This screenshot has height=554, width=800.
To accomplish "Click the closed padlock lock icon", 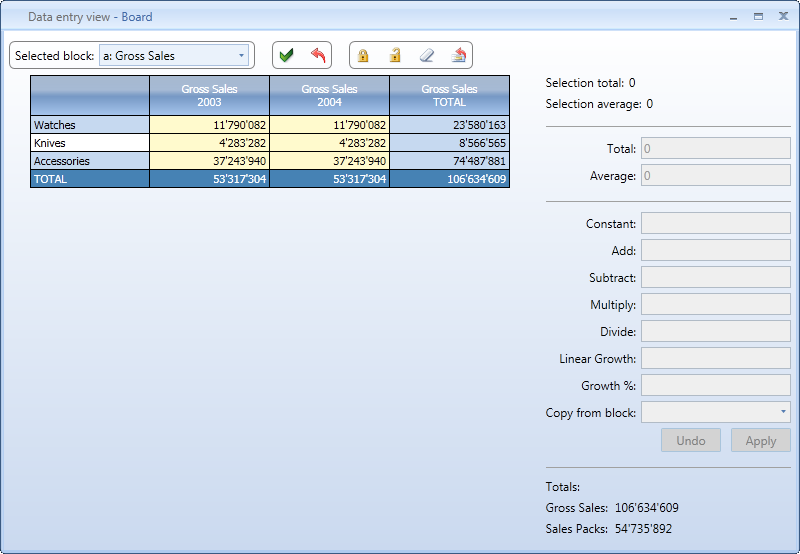I will coord(363,56).
